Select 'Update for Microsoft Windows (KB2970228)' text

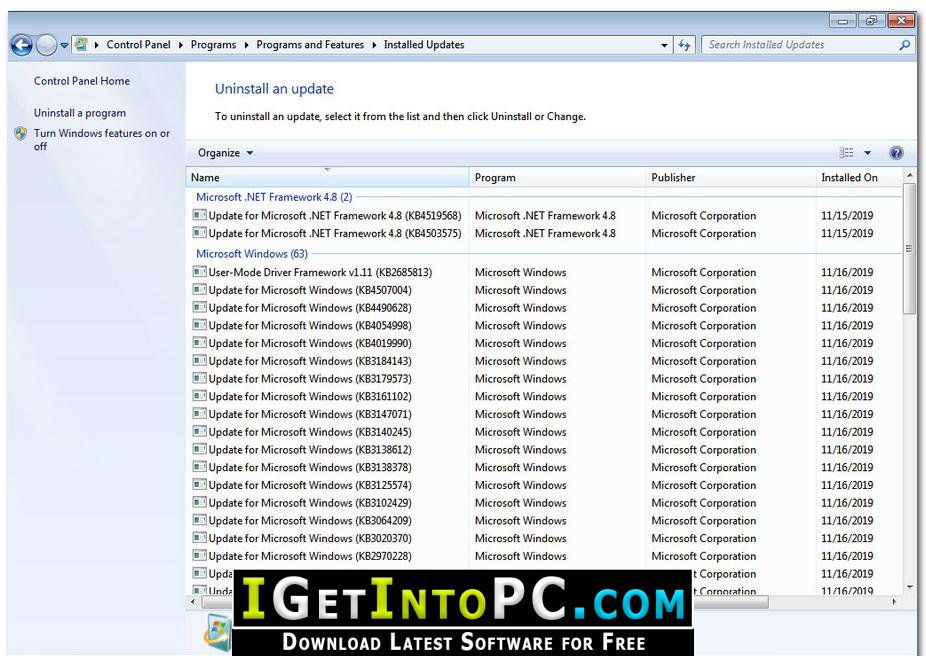pos(310,556)
